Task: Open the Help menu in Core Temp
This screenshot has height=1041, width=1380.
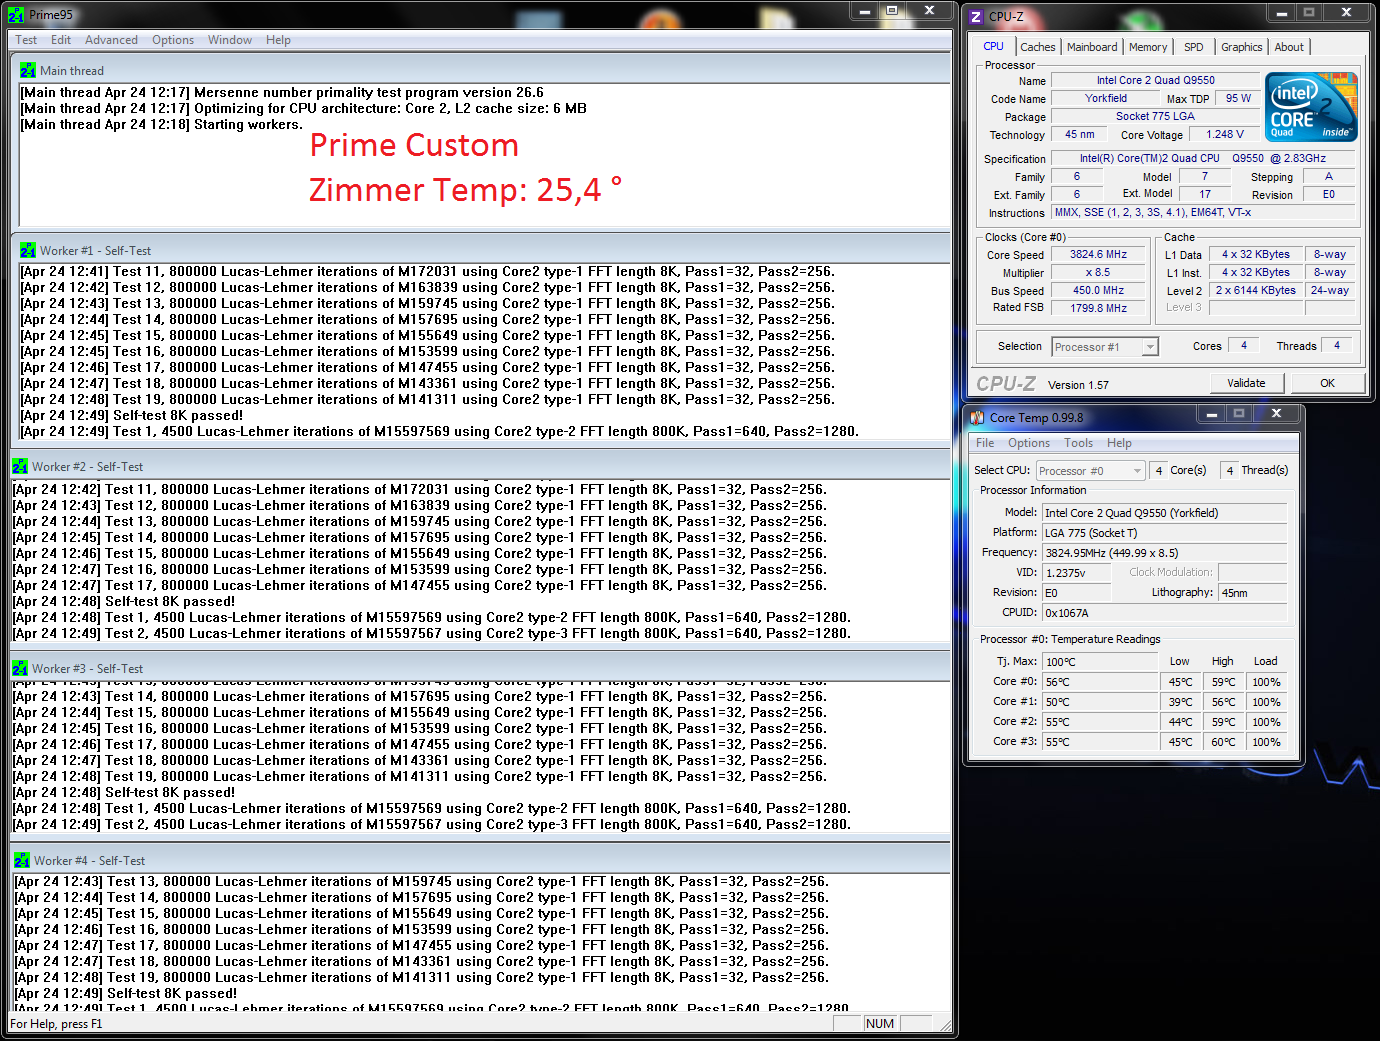Action: [x=1119, y=443]
